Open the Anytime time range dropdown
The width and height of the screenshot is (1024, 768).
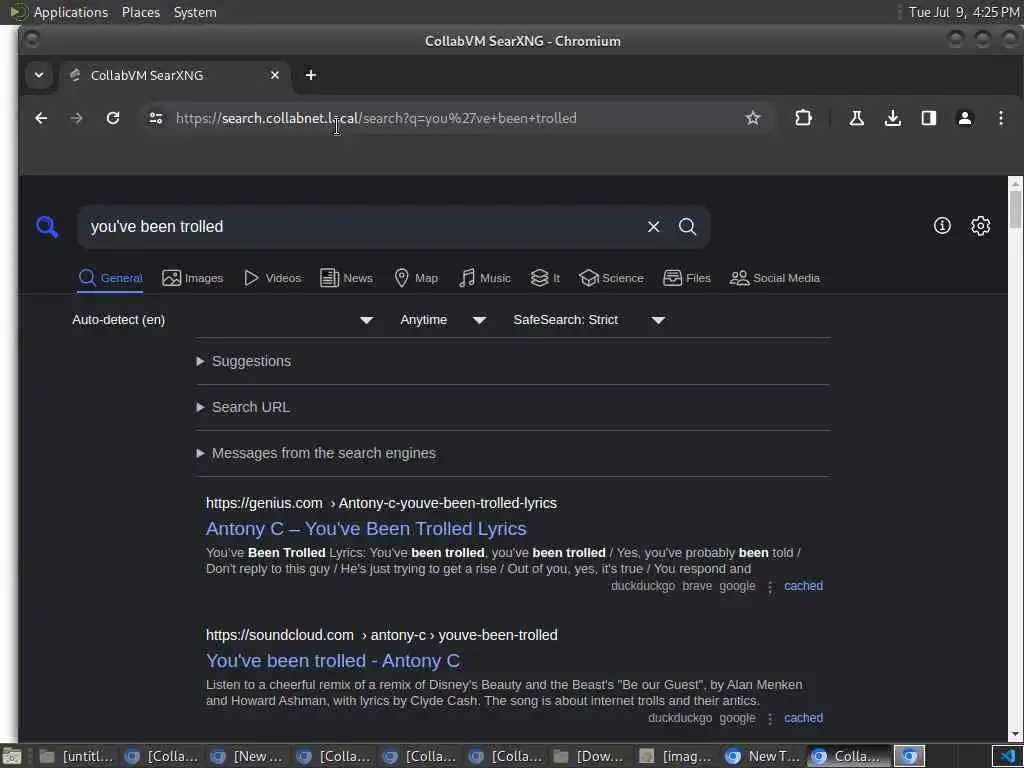(443, 320)
